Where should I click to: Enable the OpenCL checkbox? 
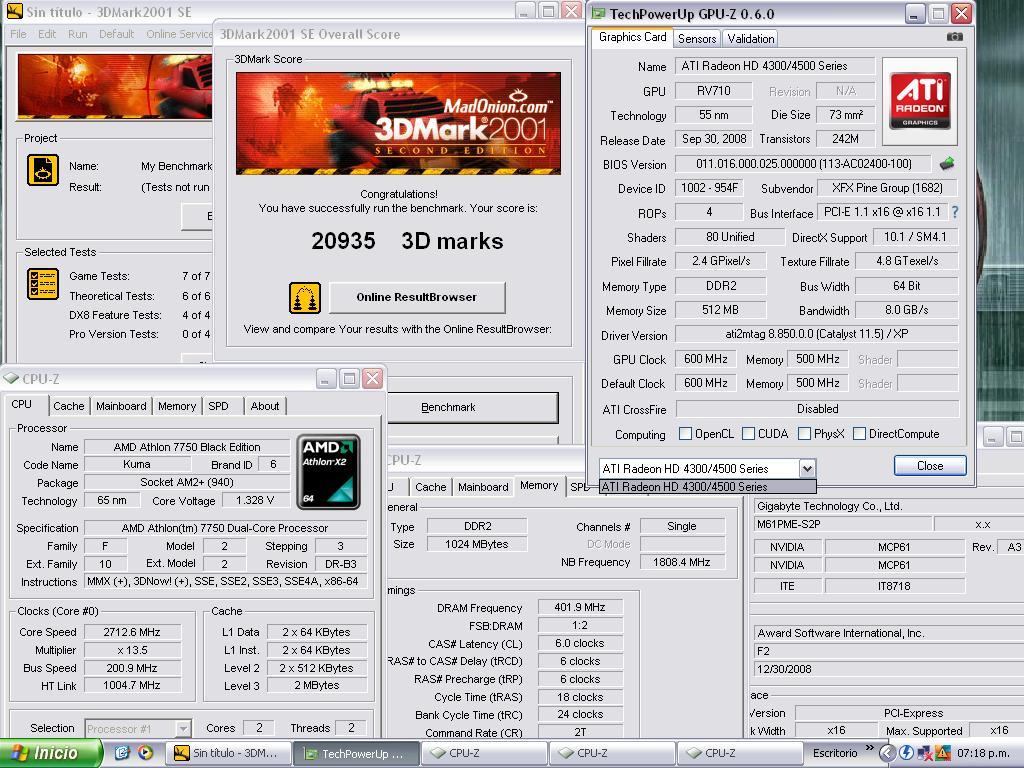[x=685, y=434]
